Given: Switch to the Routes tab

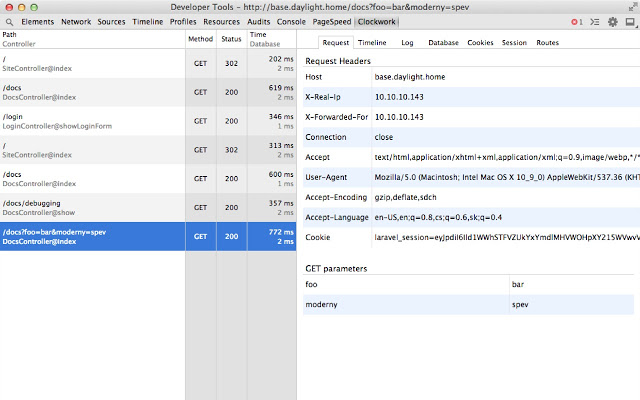Looking at the screenshot, I should click(x=547, y=42).
